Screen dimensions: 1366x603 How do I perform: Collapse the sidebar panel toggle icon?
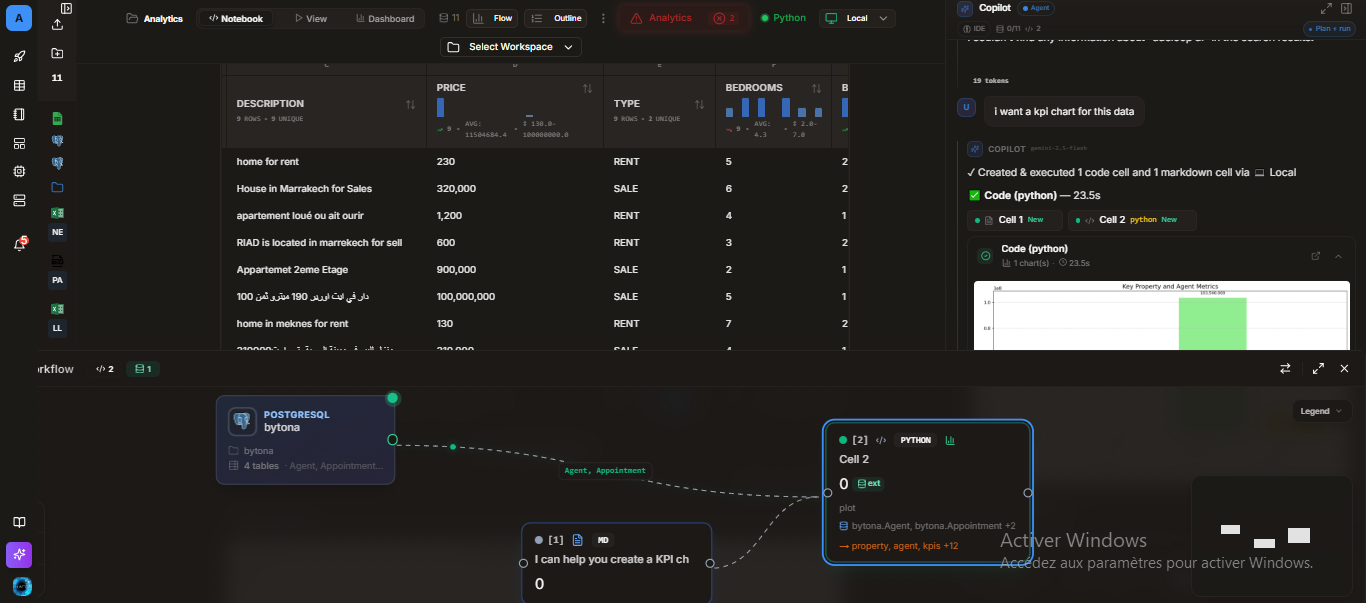click(x=67, y=8)
